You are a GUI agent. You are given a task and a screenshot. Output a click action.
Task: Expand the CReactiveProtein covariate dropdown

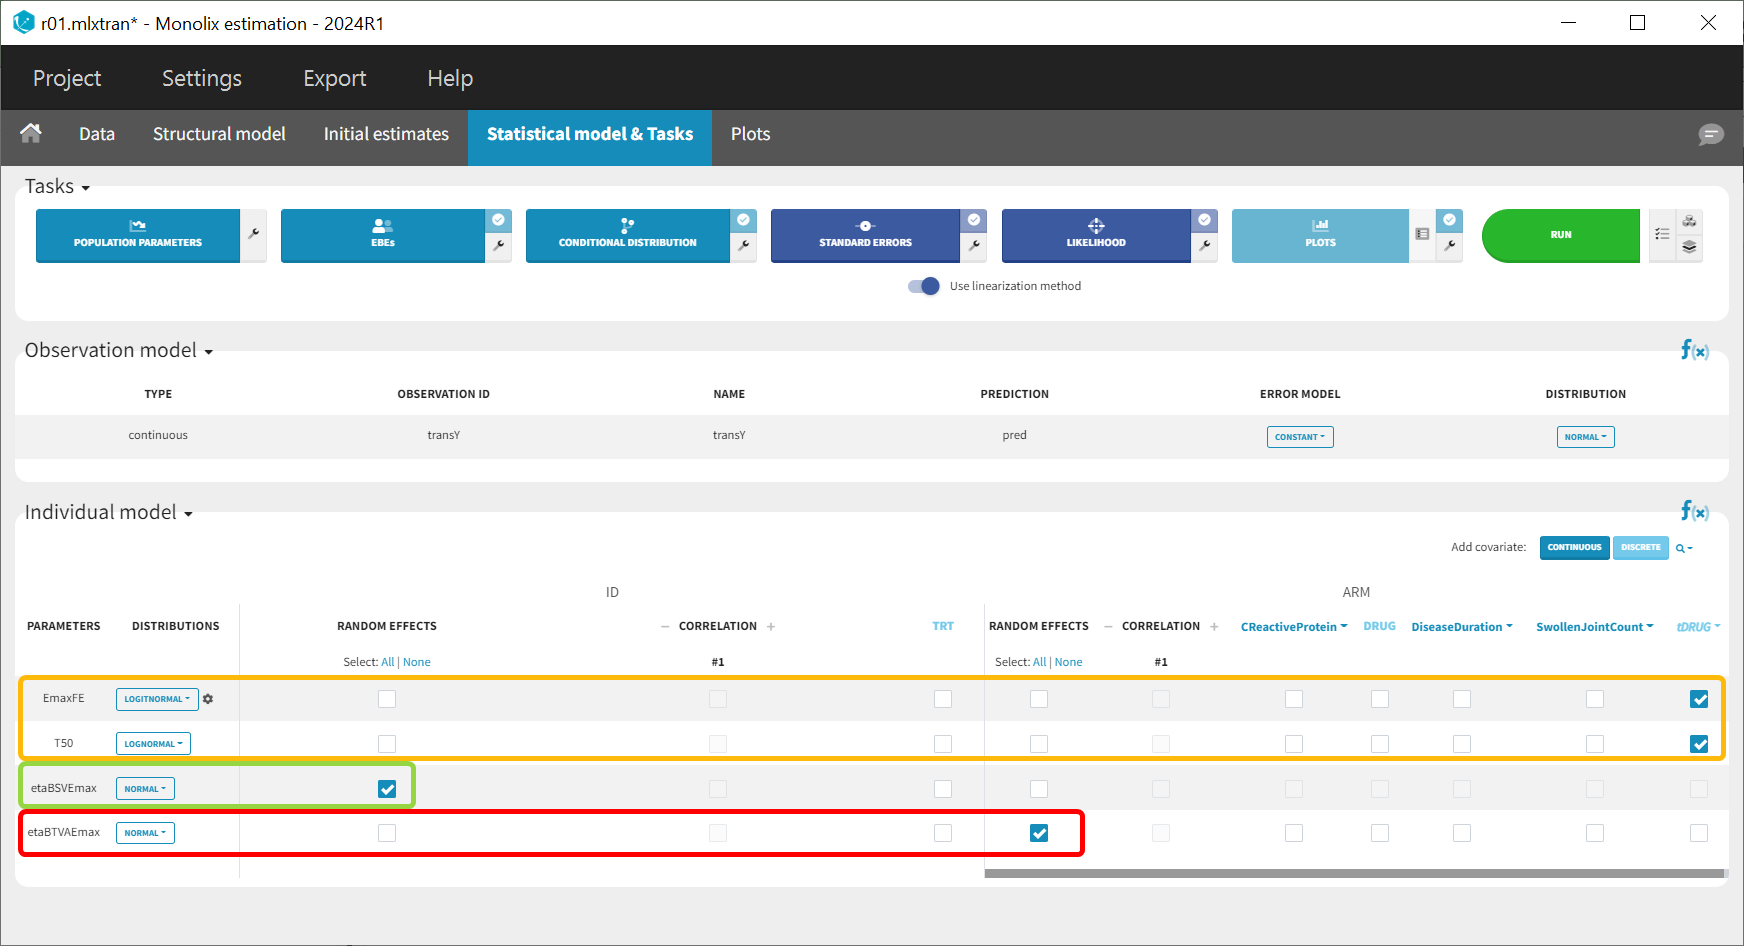[1293, 627]
